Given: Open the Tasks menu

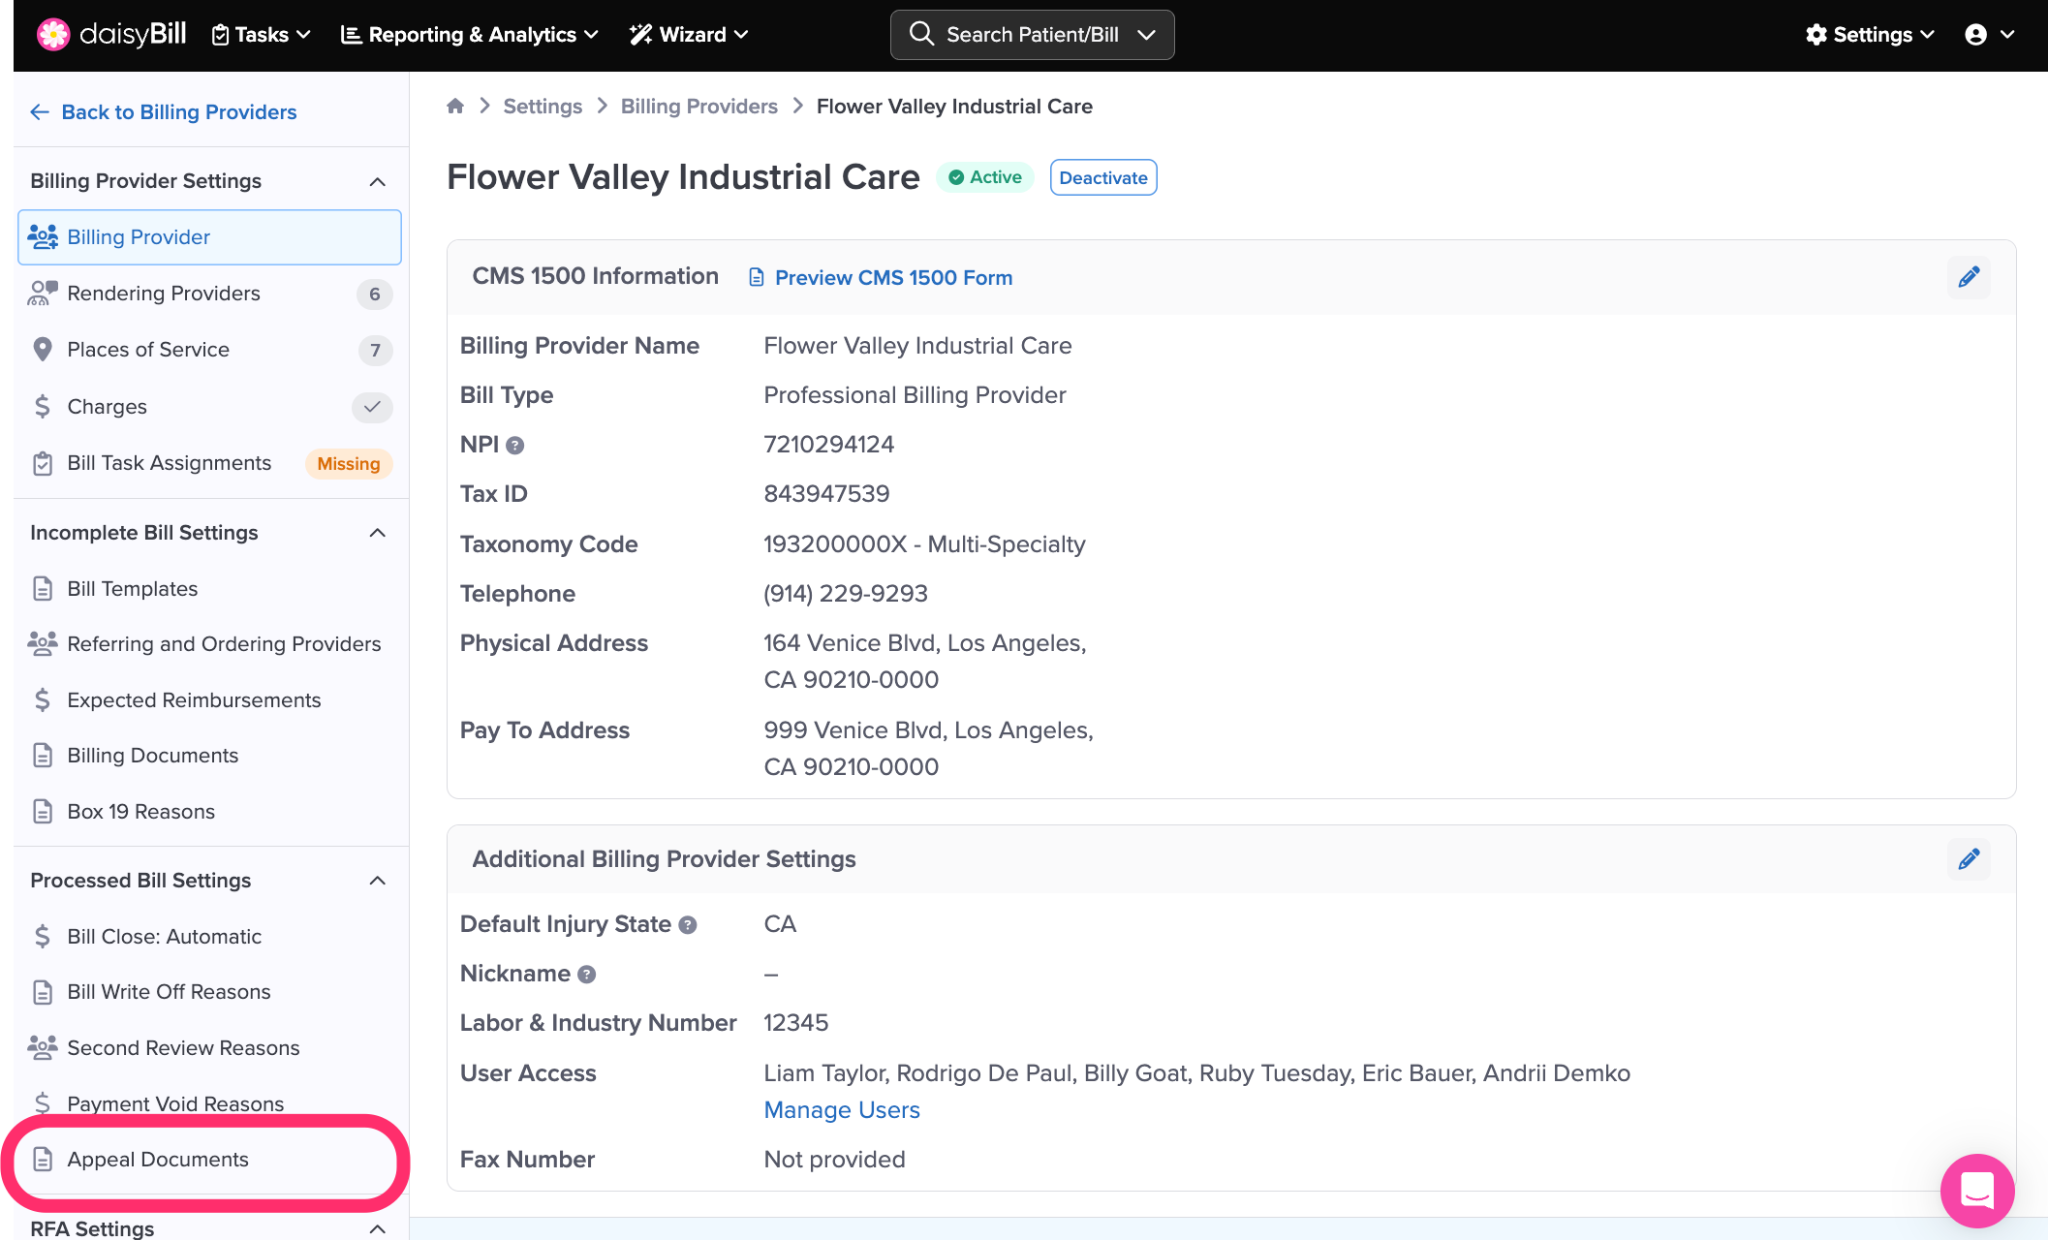Looking at the screenshot, I should pos(261,34).
